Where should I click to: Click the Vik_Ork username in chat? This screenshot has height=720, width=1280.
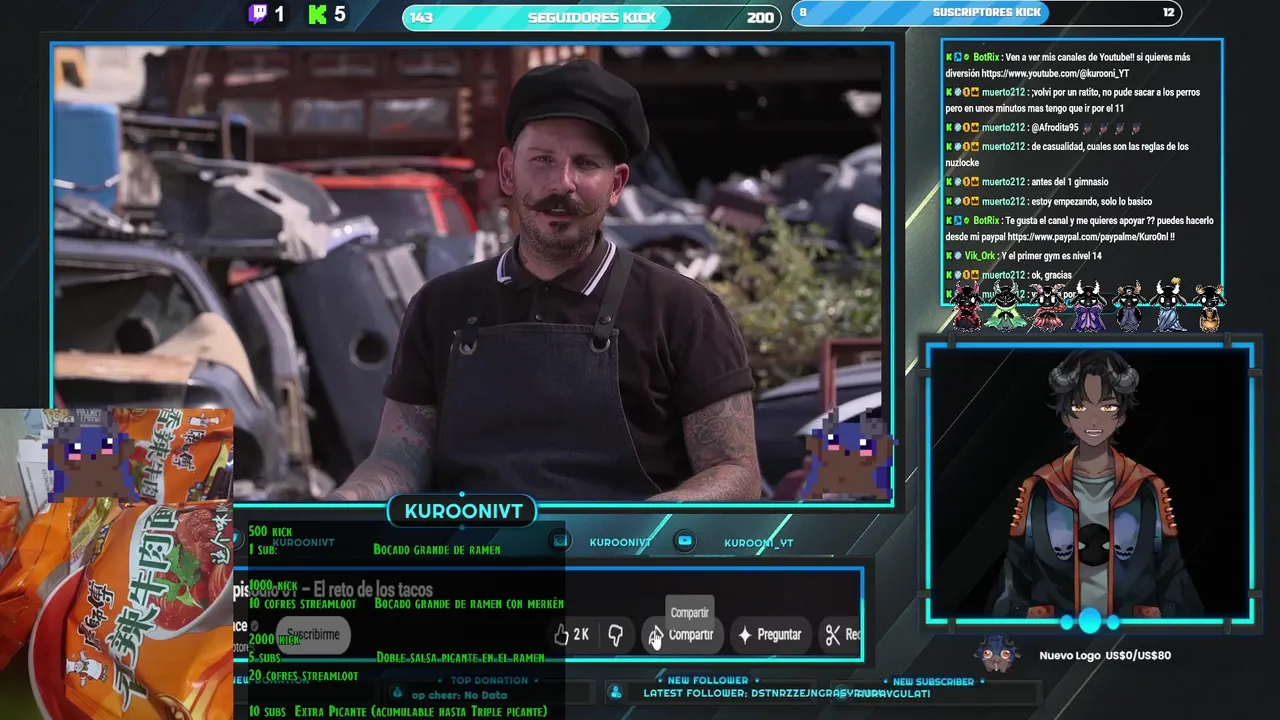coord(980,256)
